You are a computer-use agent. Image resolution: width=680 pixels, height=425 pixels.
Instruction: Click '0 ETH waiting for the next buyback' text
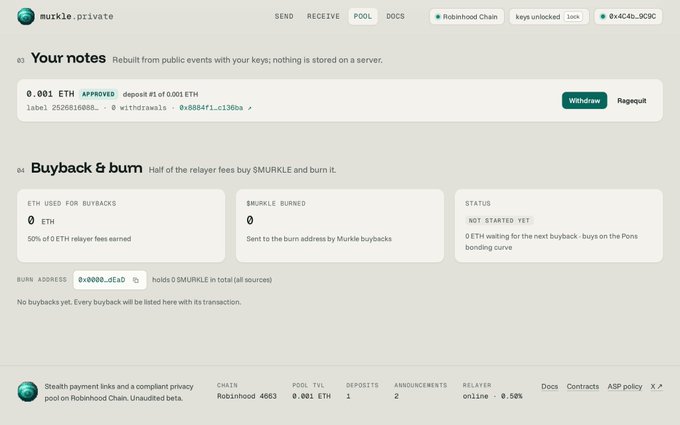[521, 236]
